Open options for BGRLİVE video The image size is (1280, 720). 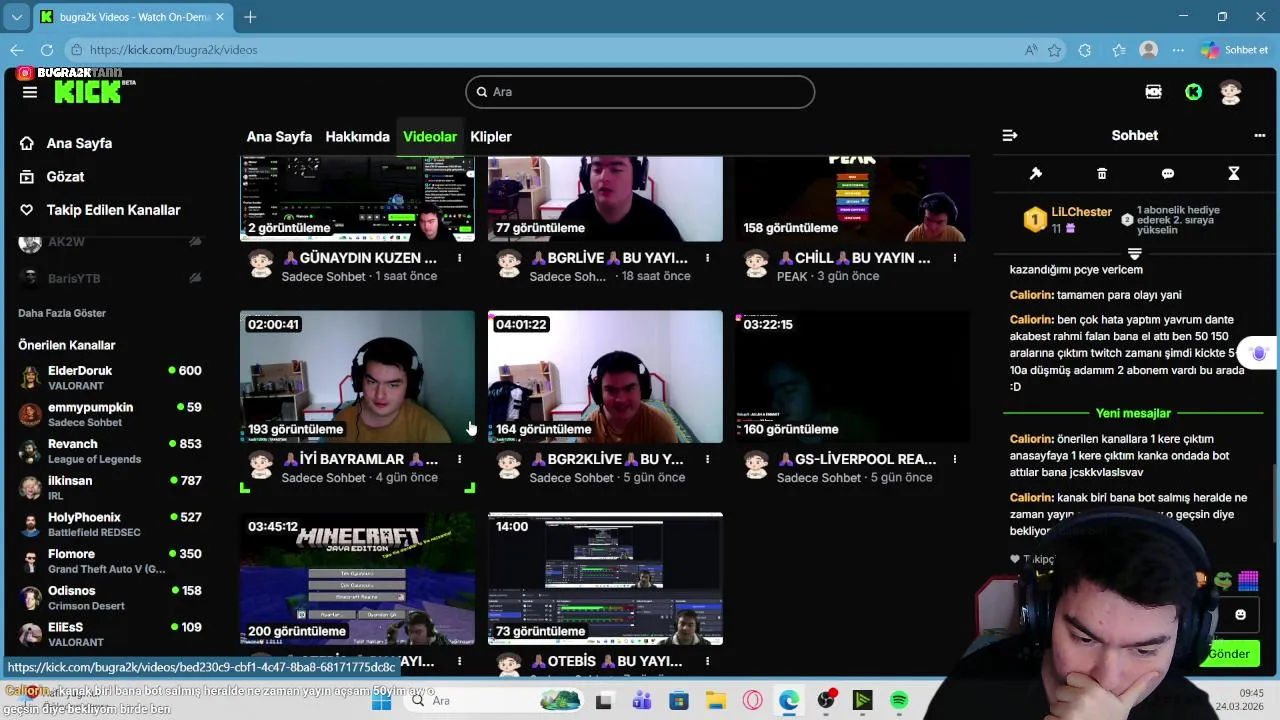coord(708,258)
